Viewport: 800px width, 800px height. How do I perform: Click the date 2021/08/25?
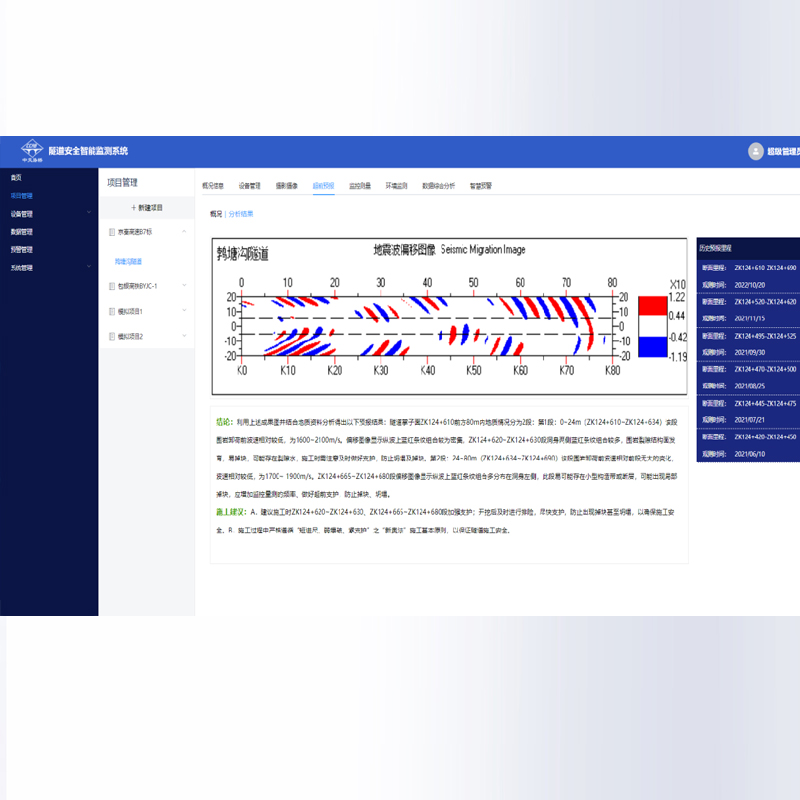pos(749,386)
